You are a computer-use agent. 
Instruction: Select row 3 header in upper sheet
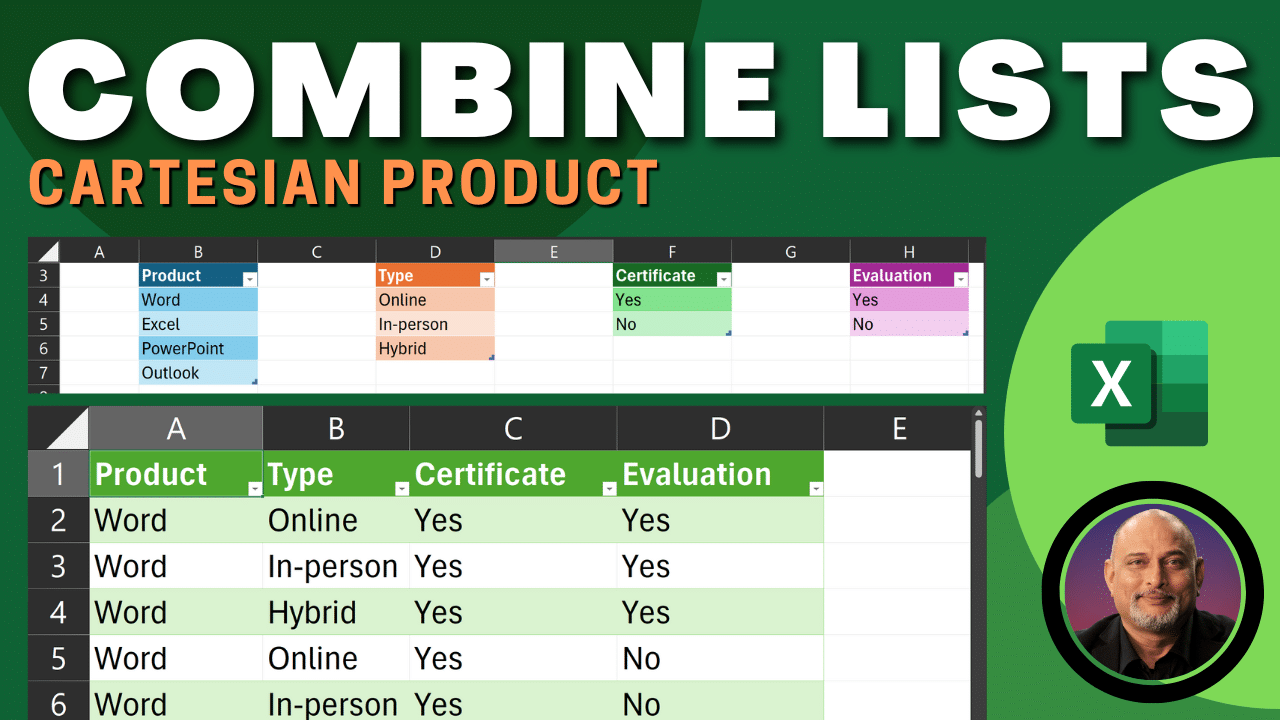(x=44, y=276)
